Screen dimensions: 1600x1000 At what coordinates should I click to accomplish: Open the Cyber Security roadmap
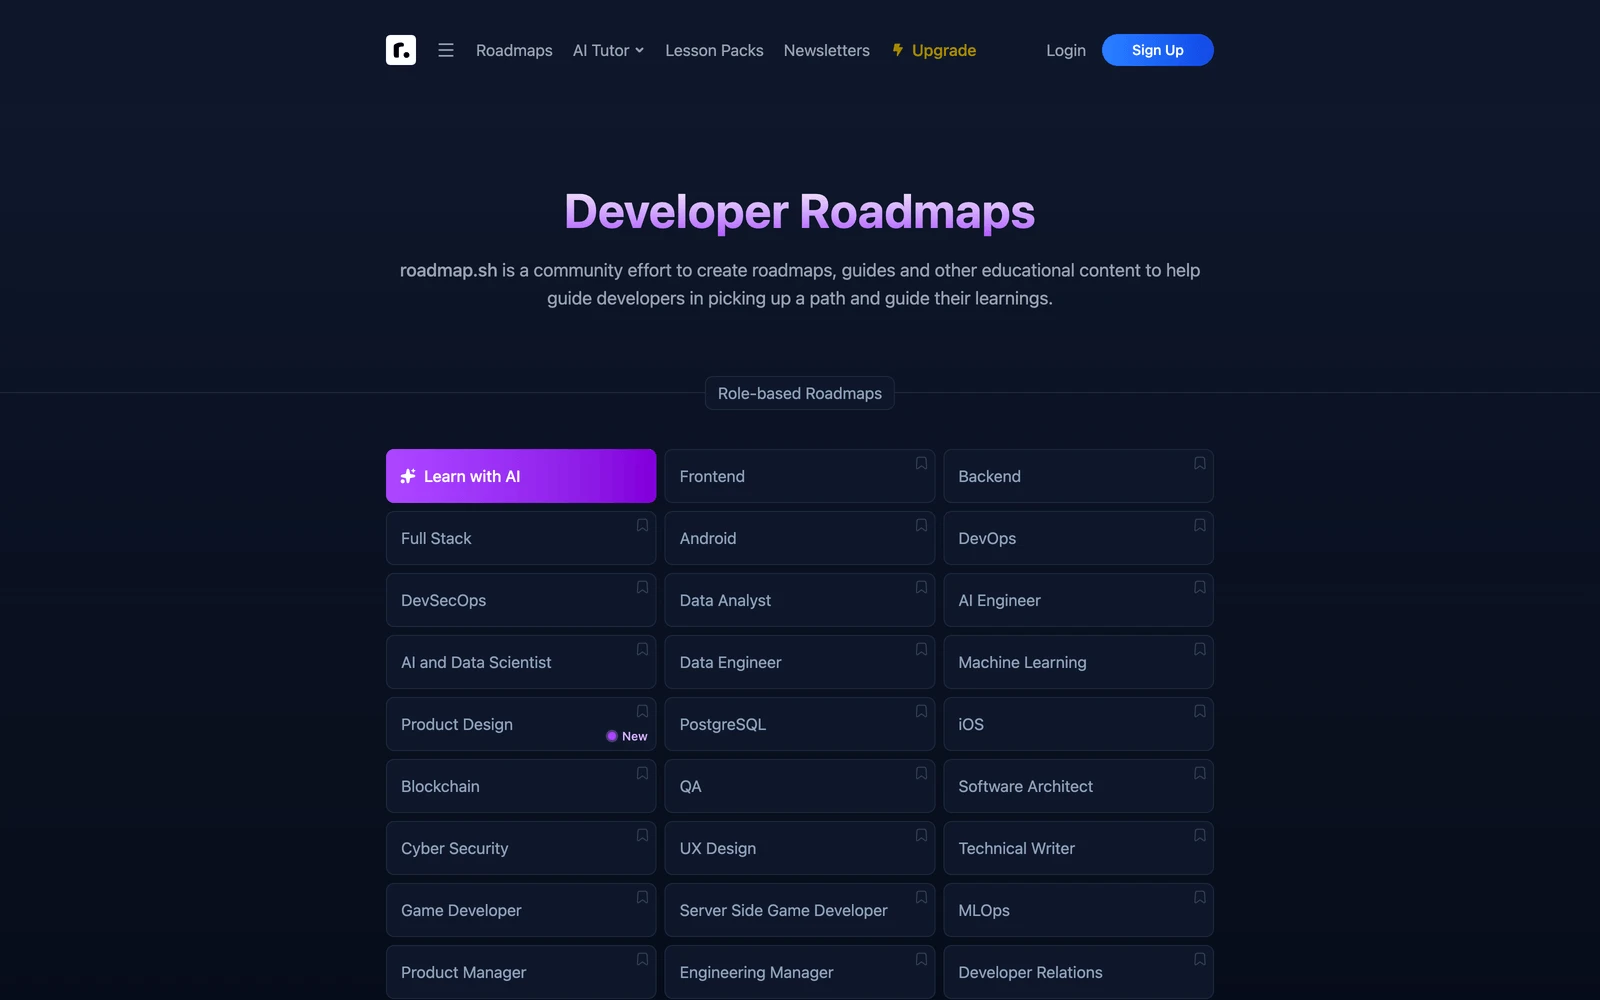click(521, 848)
